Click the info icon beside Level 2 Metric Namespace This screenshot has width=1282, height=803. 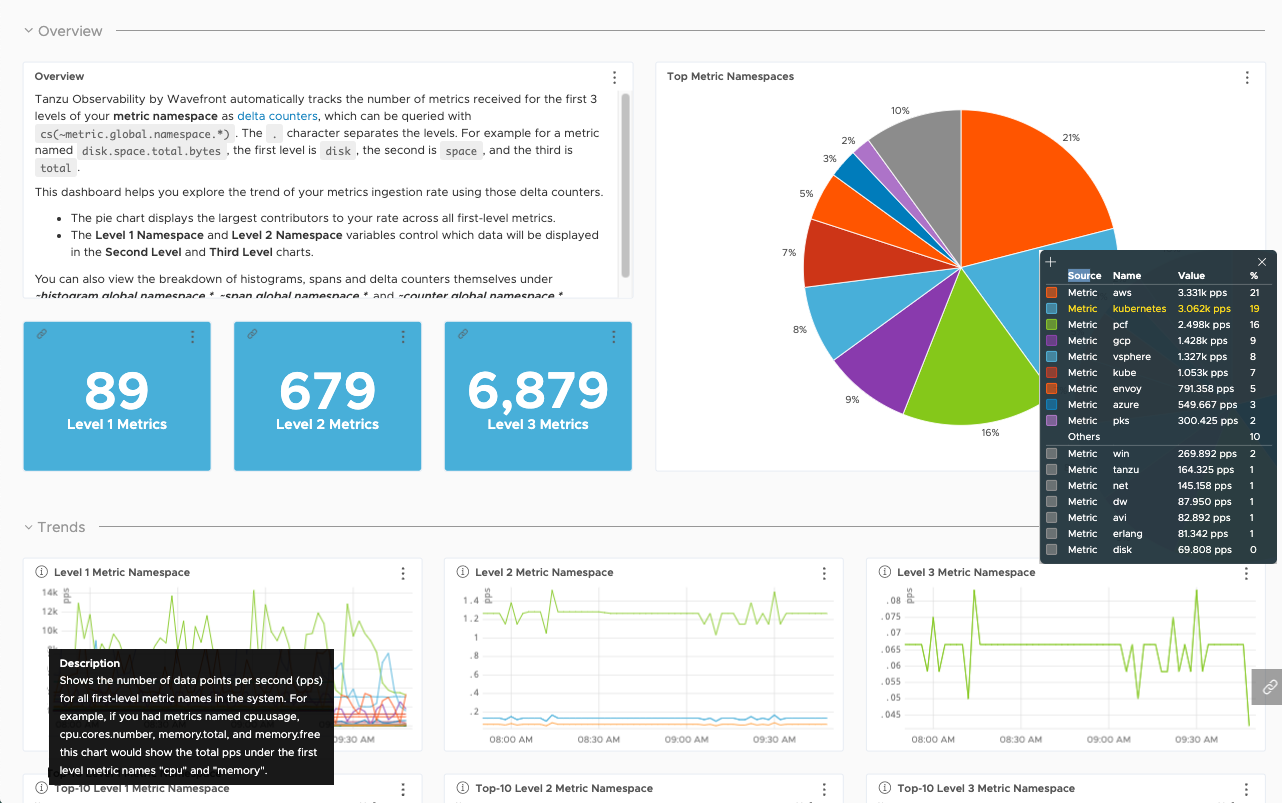(463, 572)
